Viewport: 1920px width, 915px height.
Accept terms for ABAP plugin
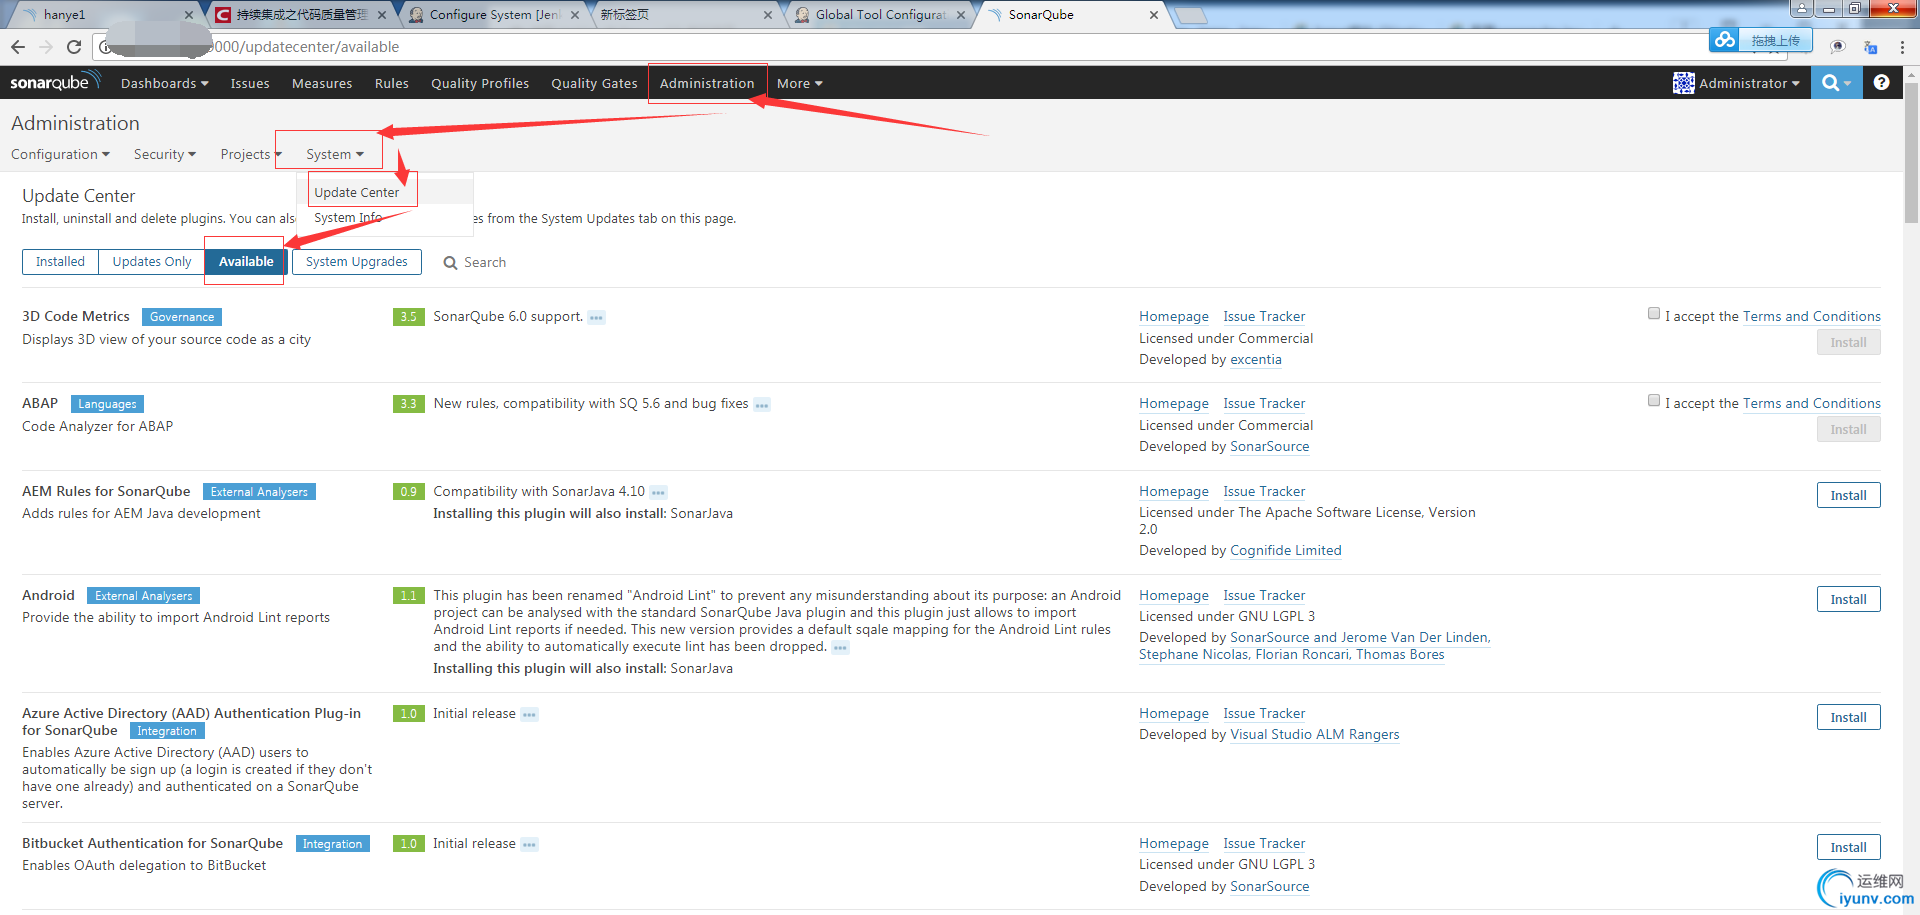(x=1654, y=401)
